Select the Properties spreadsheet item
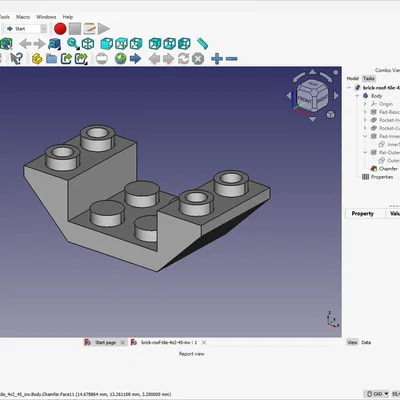The height and width of the screenshot is (400, 400). [382, 177]
